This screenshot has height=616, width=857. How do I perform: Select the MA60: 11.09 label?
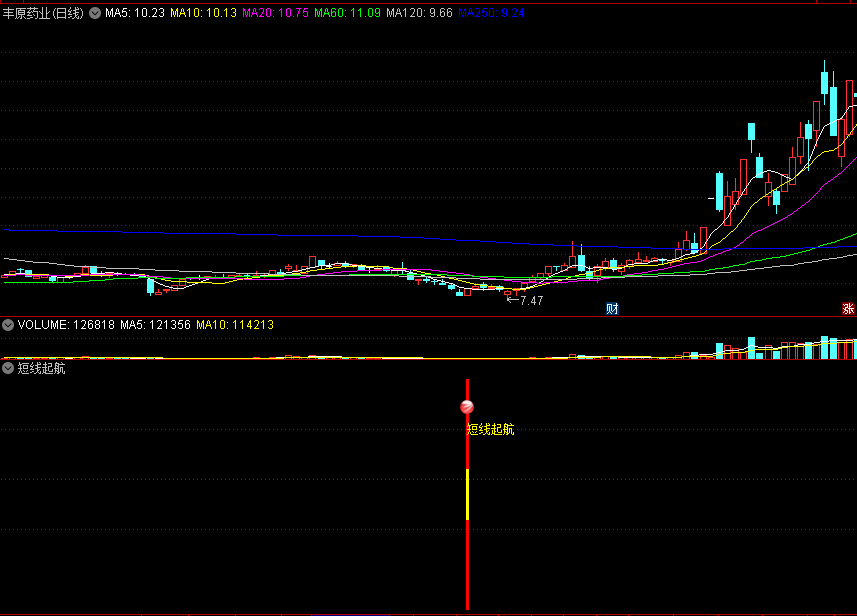348,13
